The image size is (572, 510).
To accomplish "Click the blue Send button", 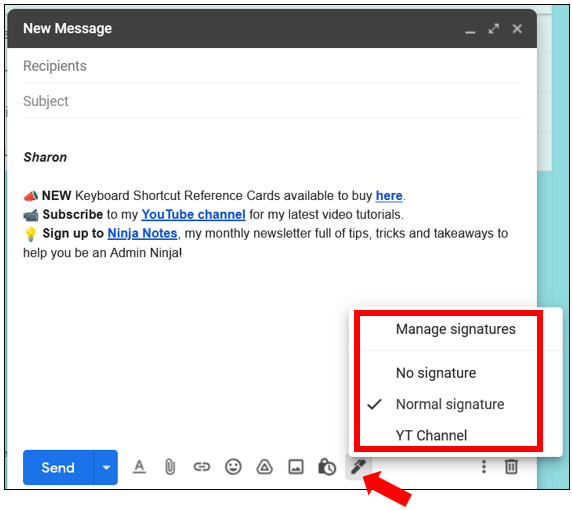I will tap(58, 467).
